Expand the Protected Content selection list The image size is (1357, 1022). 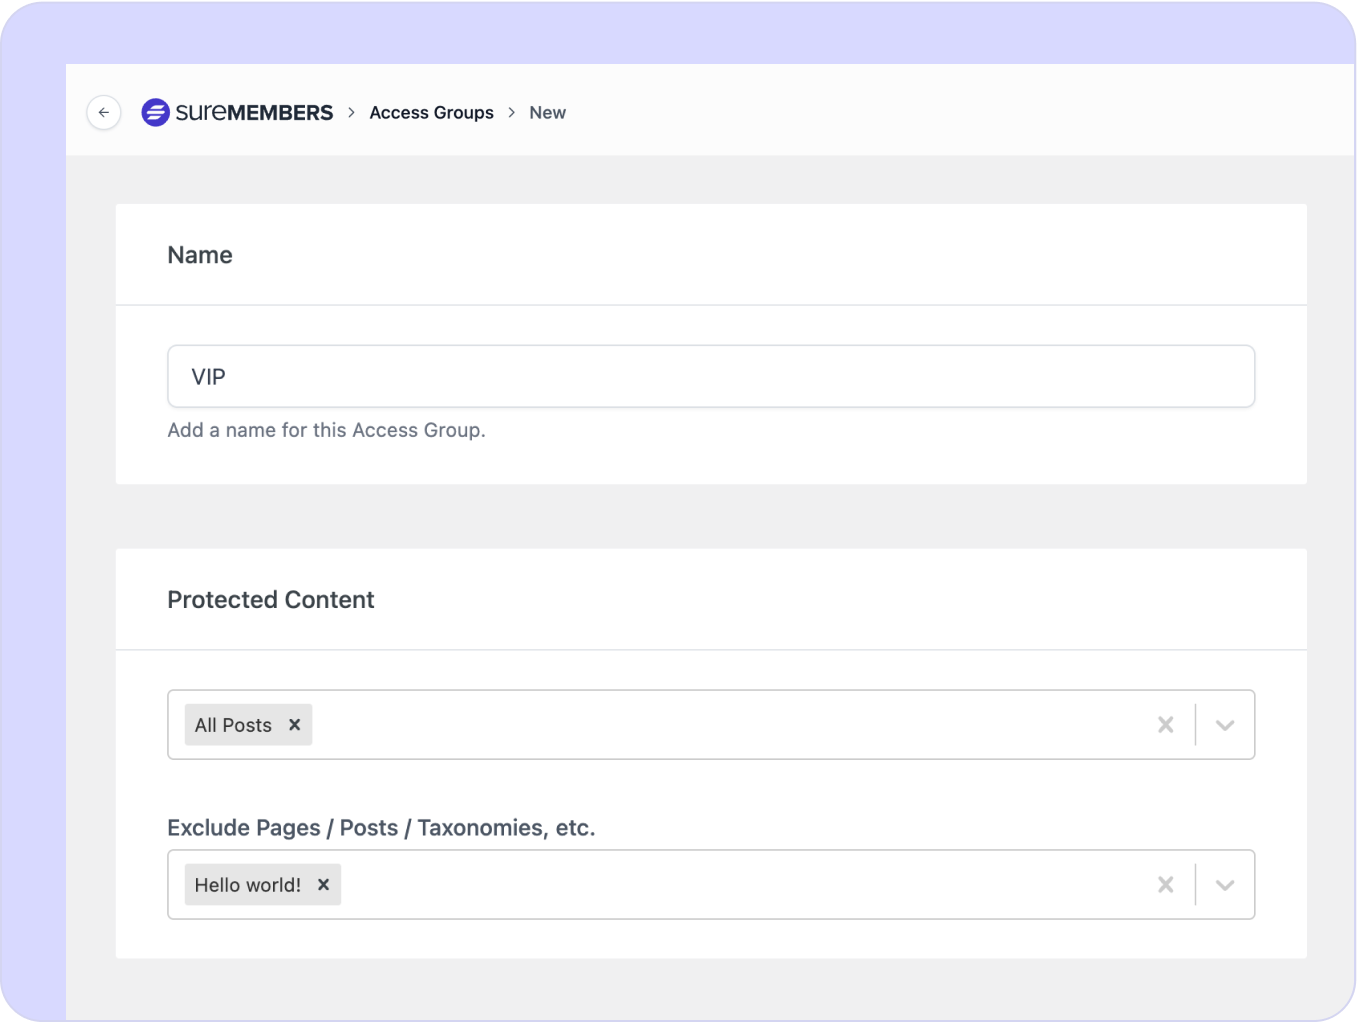[1224, 724]
